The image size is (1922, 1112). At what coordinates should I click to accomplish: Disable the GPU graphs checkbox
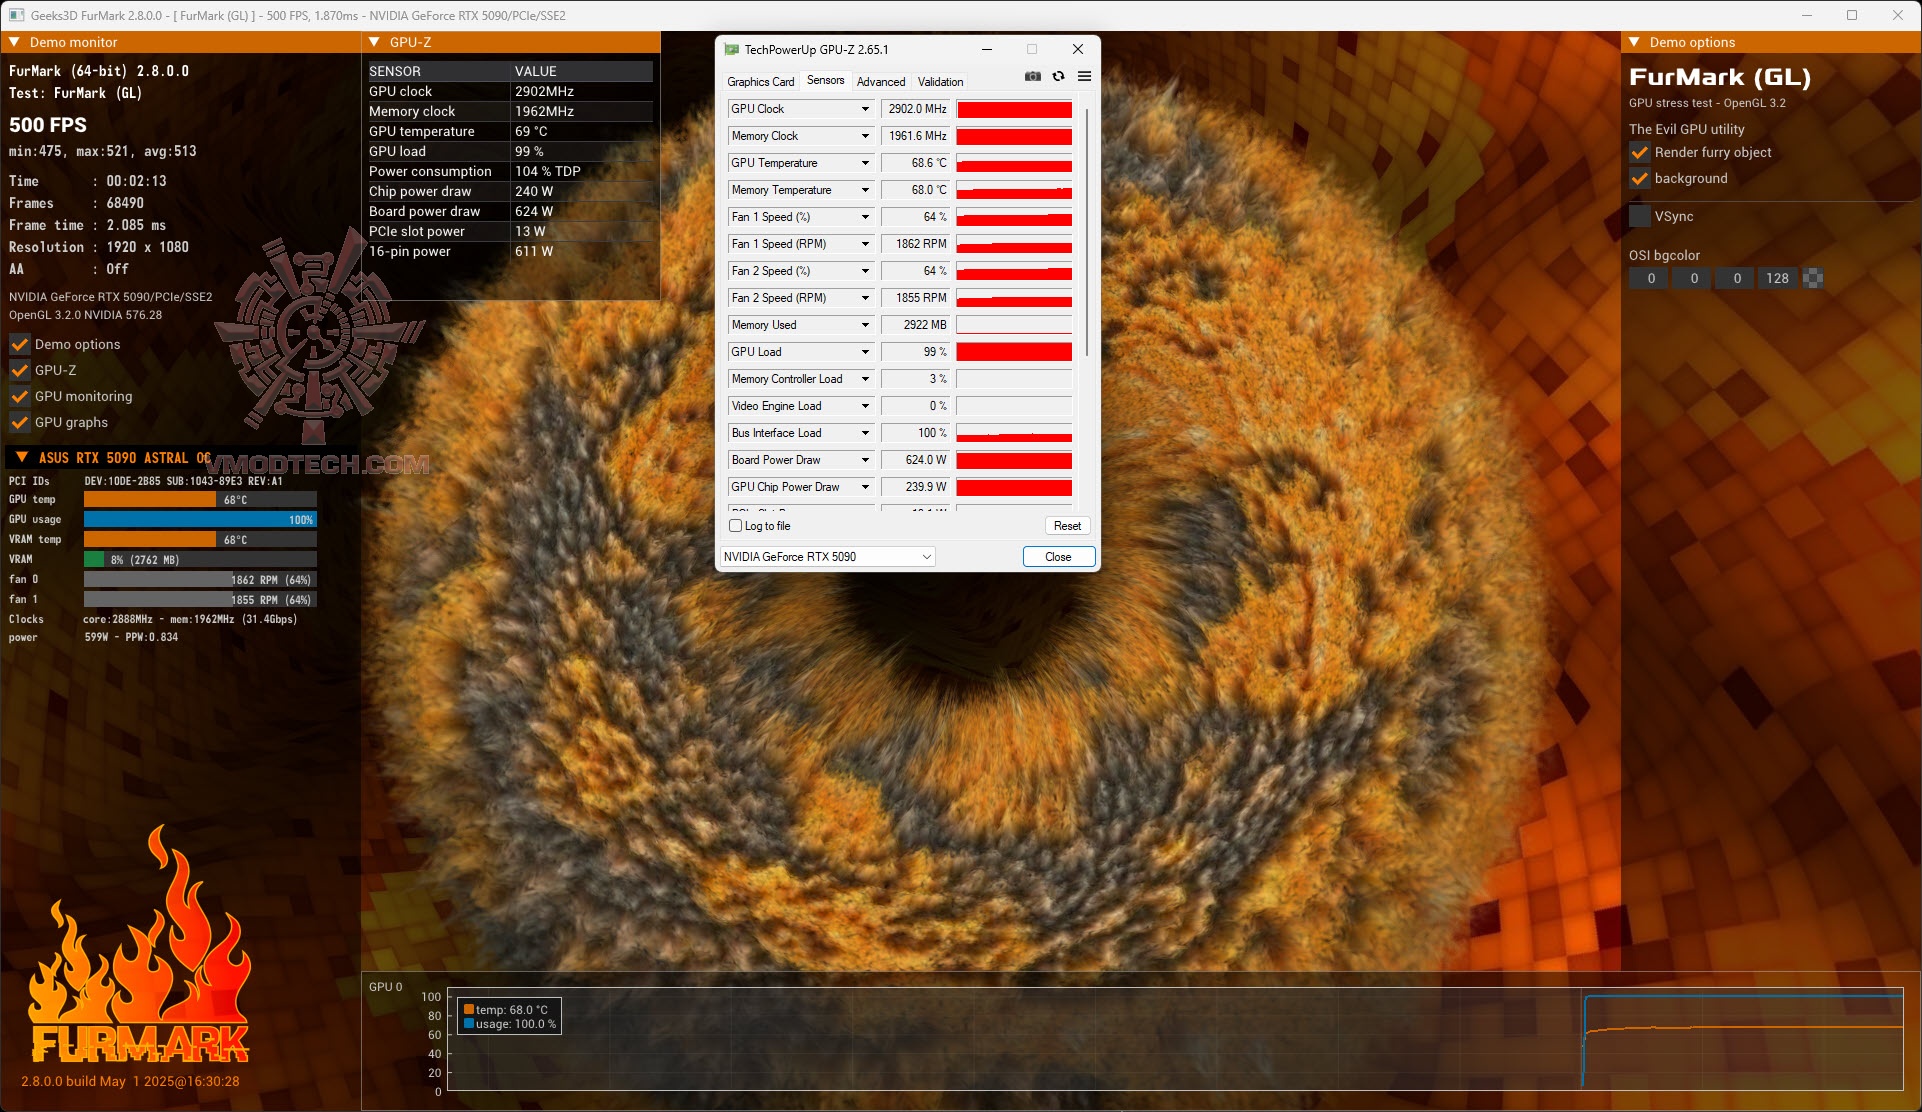(20, 422)
